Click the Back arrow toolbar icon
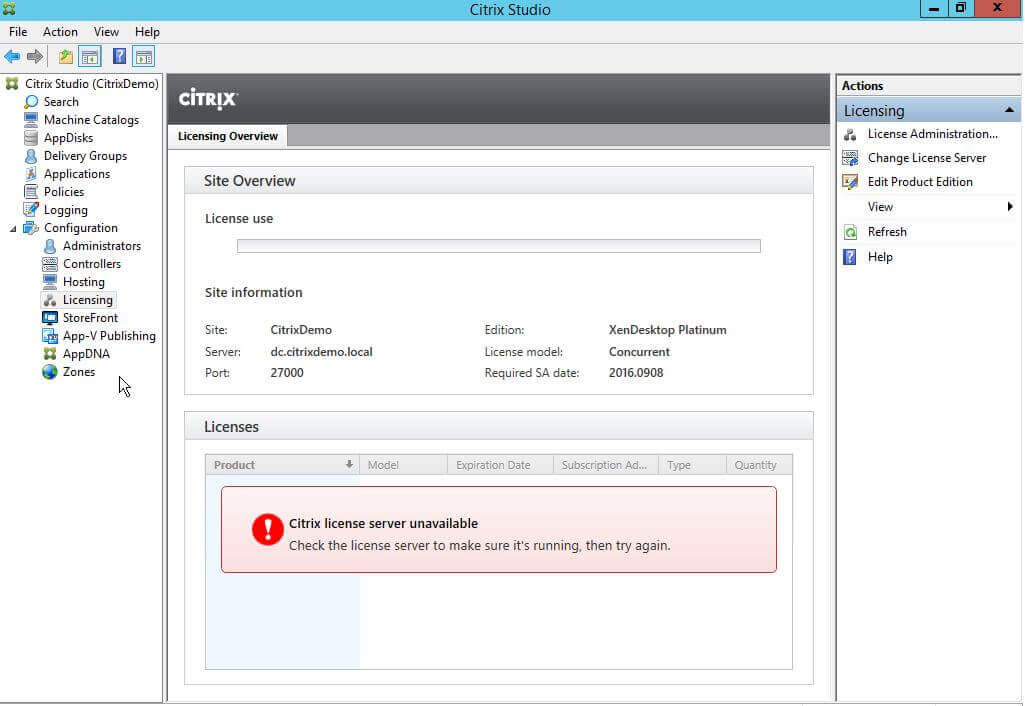 [x=12, y=57]
